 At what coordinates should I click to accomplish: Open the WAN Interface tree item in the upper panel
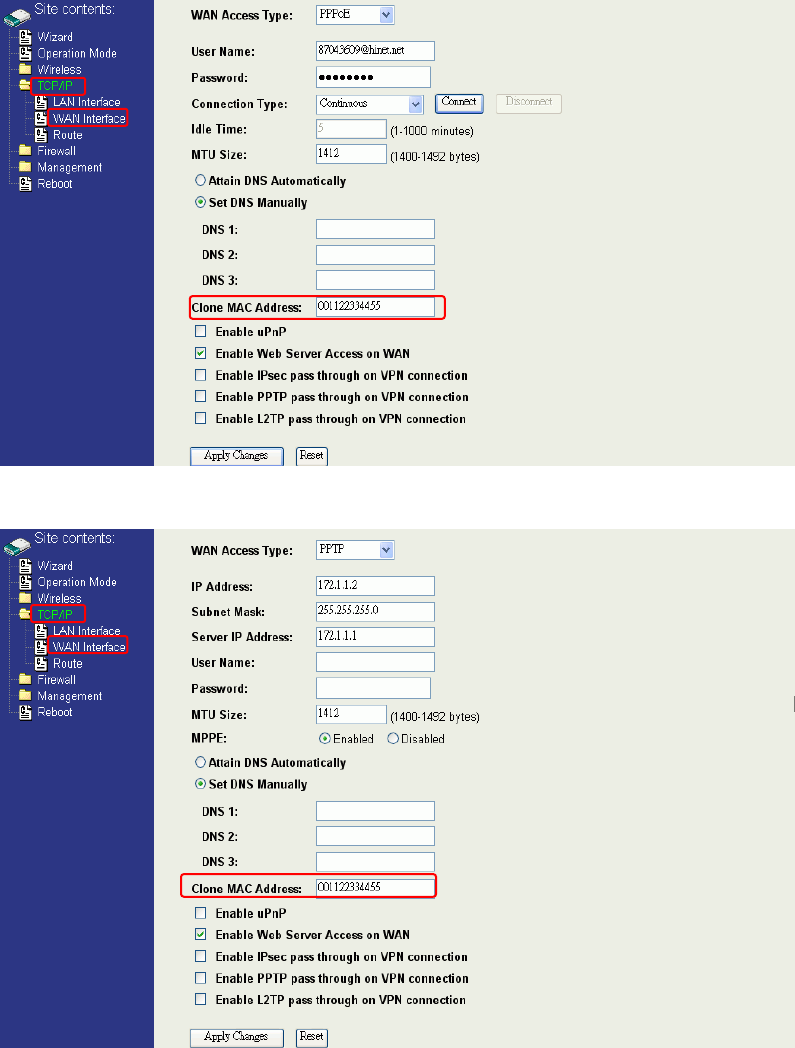[x=89, y=118]
